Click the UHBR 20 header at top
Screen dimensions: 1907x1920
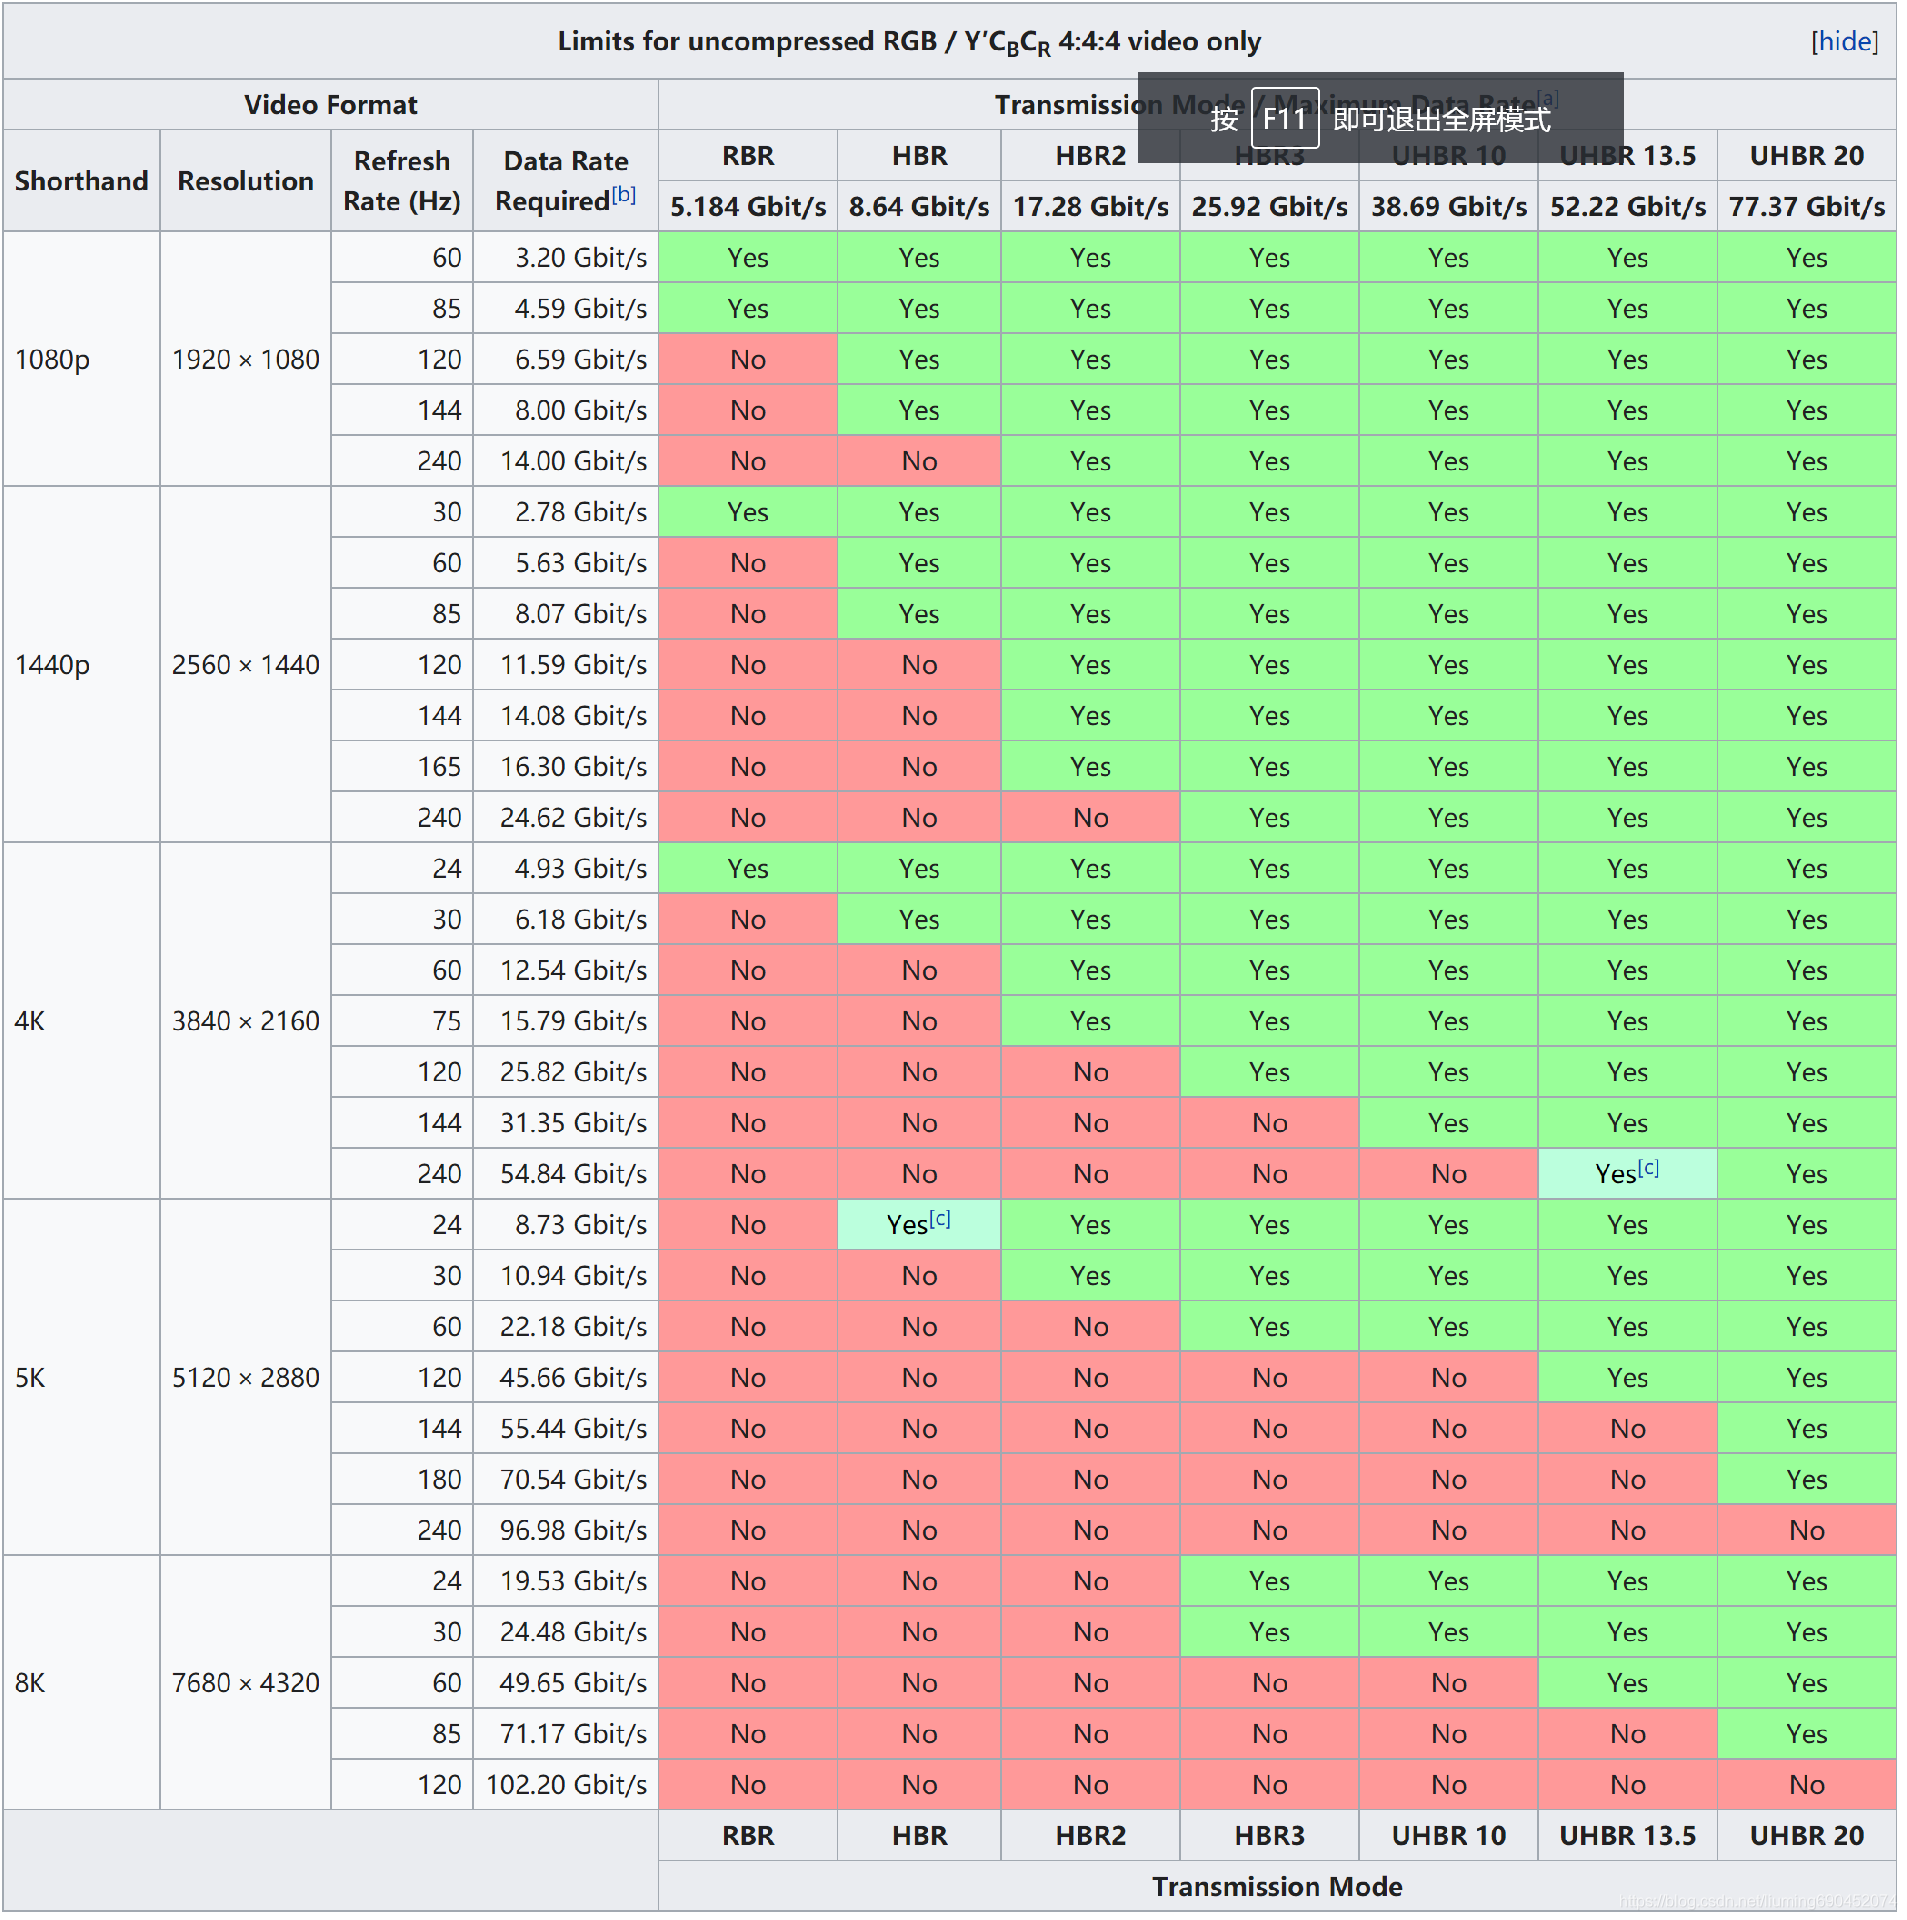(1806, 156)
